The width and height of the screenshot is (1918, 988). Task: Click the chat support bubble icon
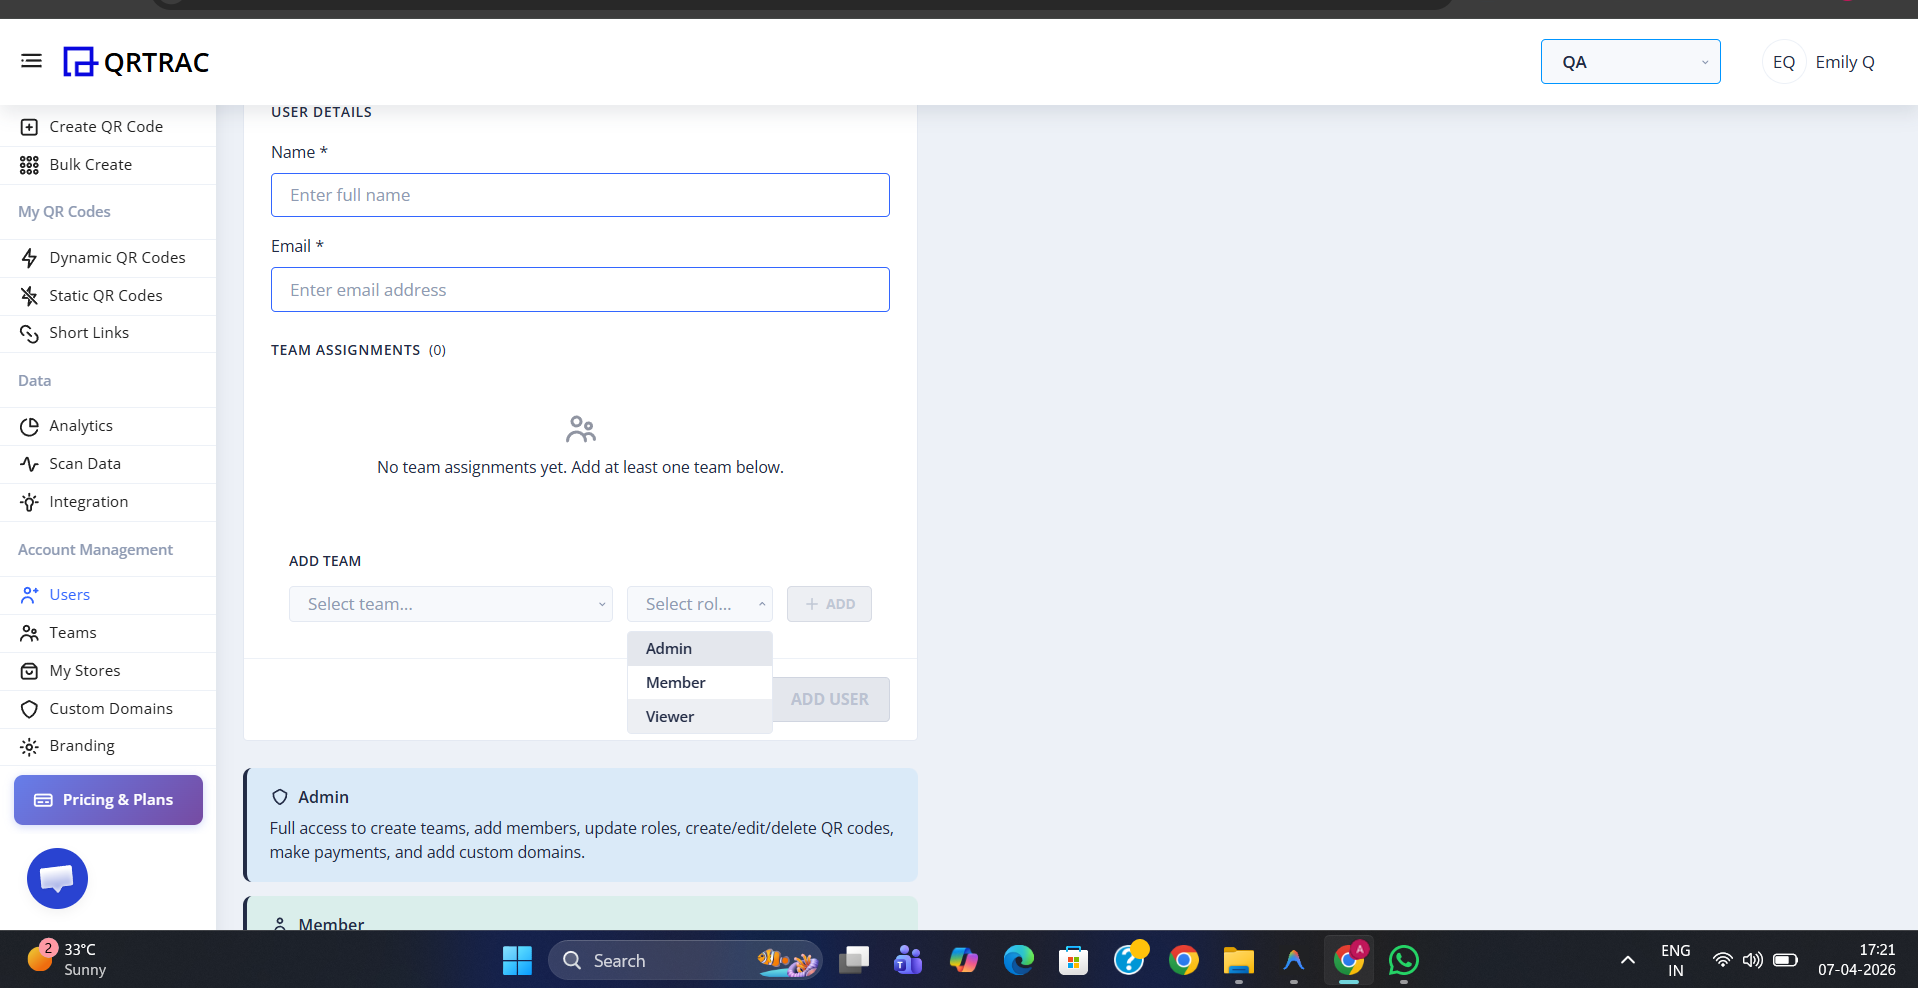pos(56,878)
